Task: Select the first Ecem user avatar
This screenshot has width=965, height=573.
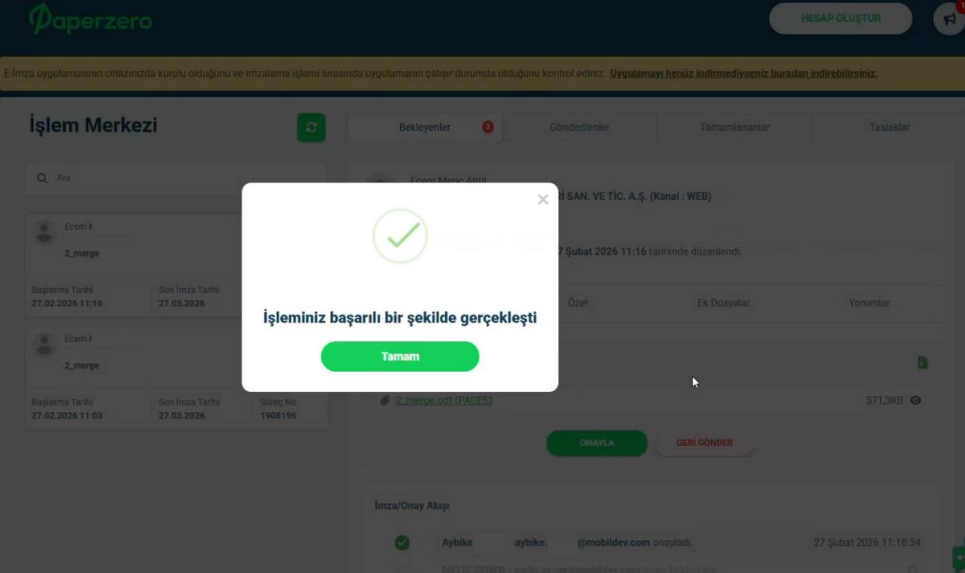Action: pyautogui.click(x=44, y=233)
